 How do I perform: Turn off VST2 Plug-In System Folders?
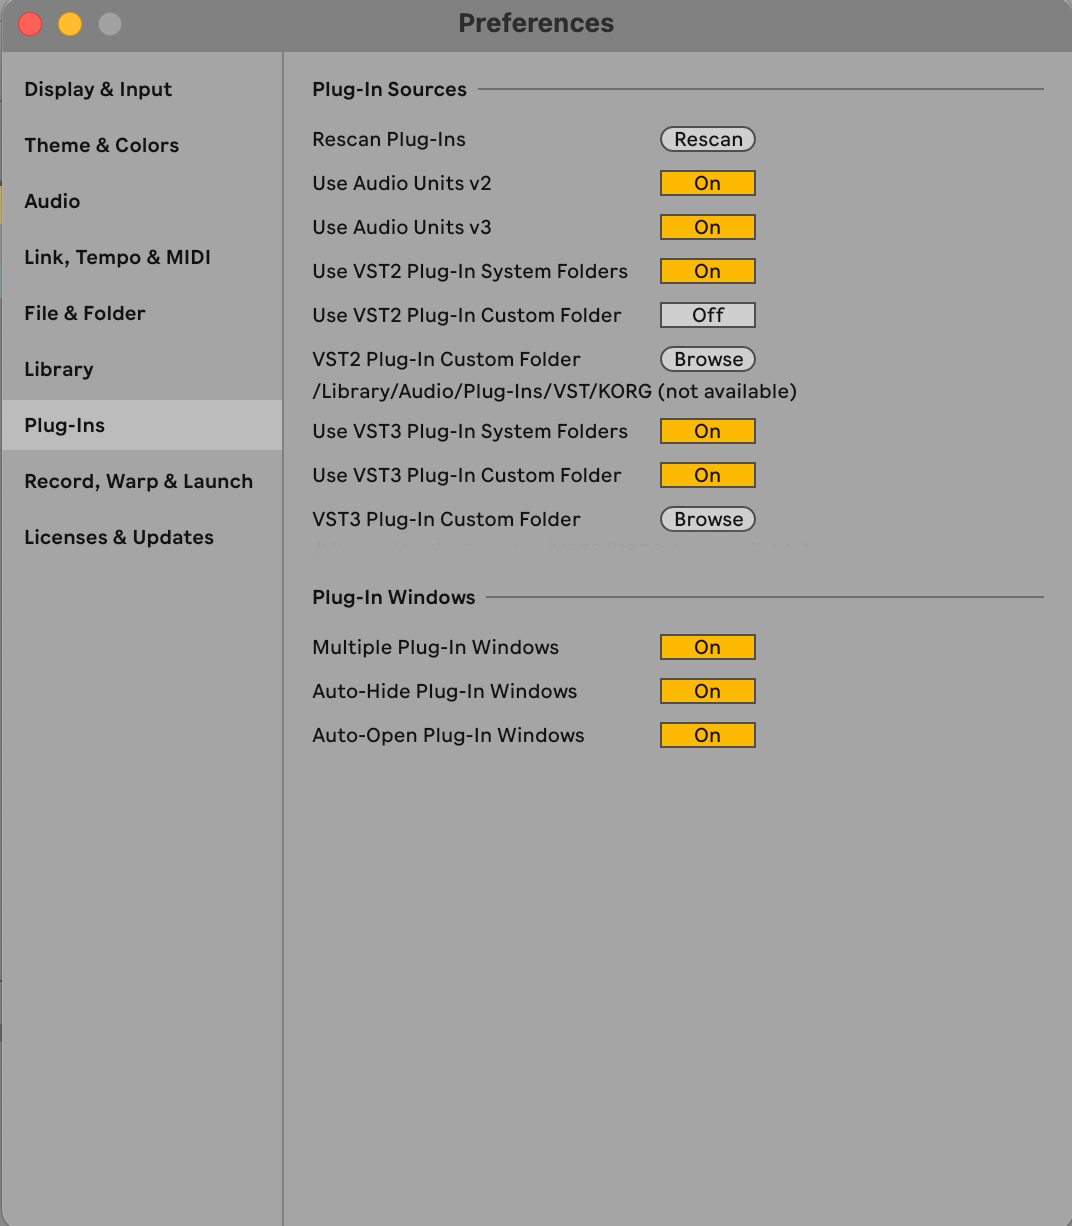[x=707, y=271]
